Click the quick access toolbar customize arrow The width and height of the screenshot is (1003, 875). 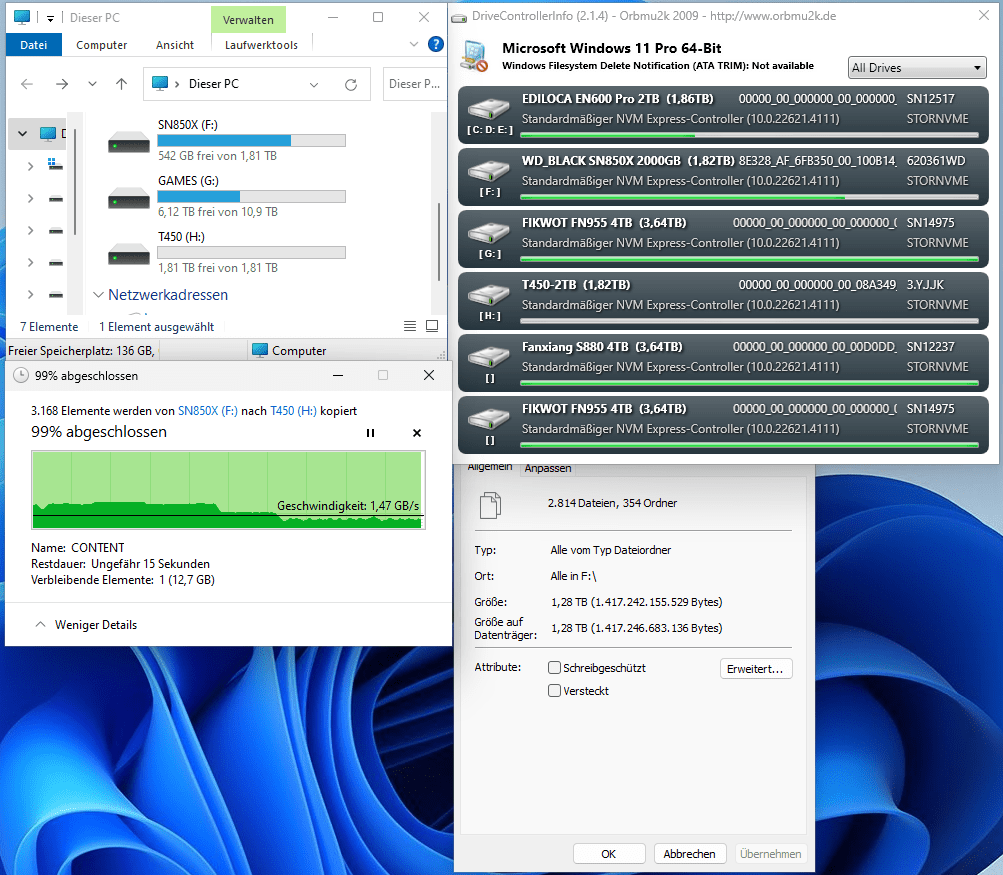point(50,19)
